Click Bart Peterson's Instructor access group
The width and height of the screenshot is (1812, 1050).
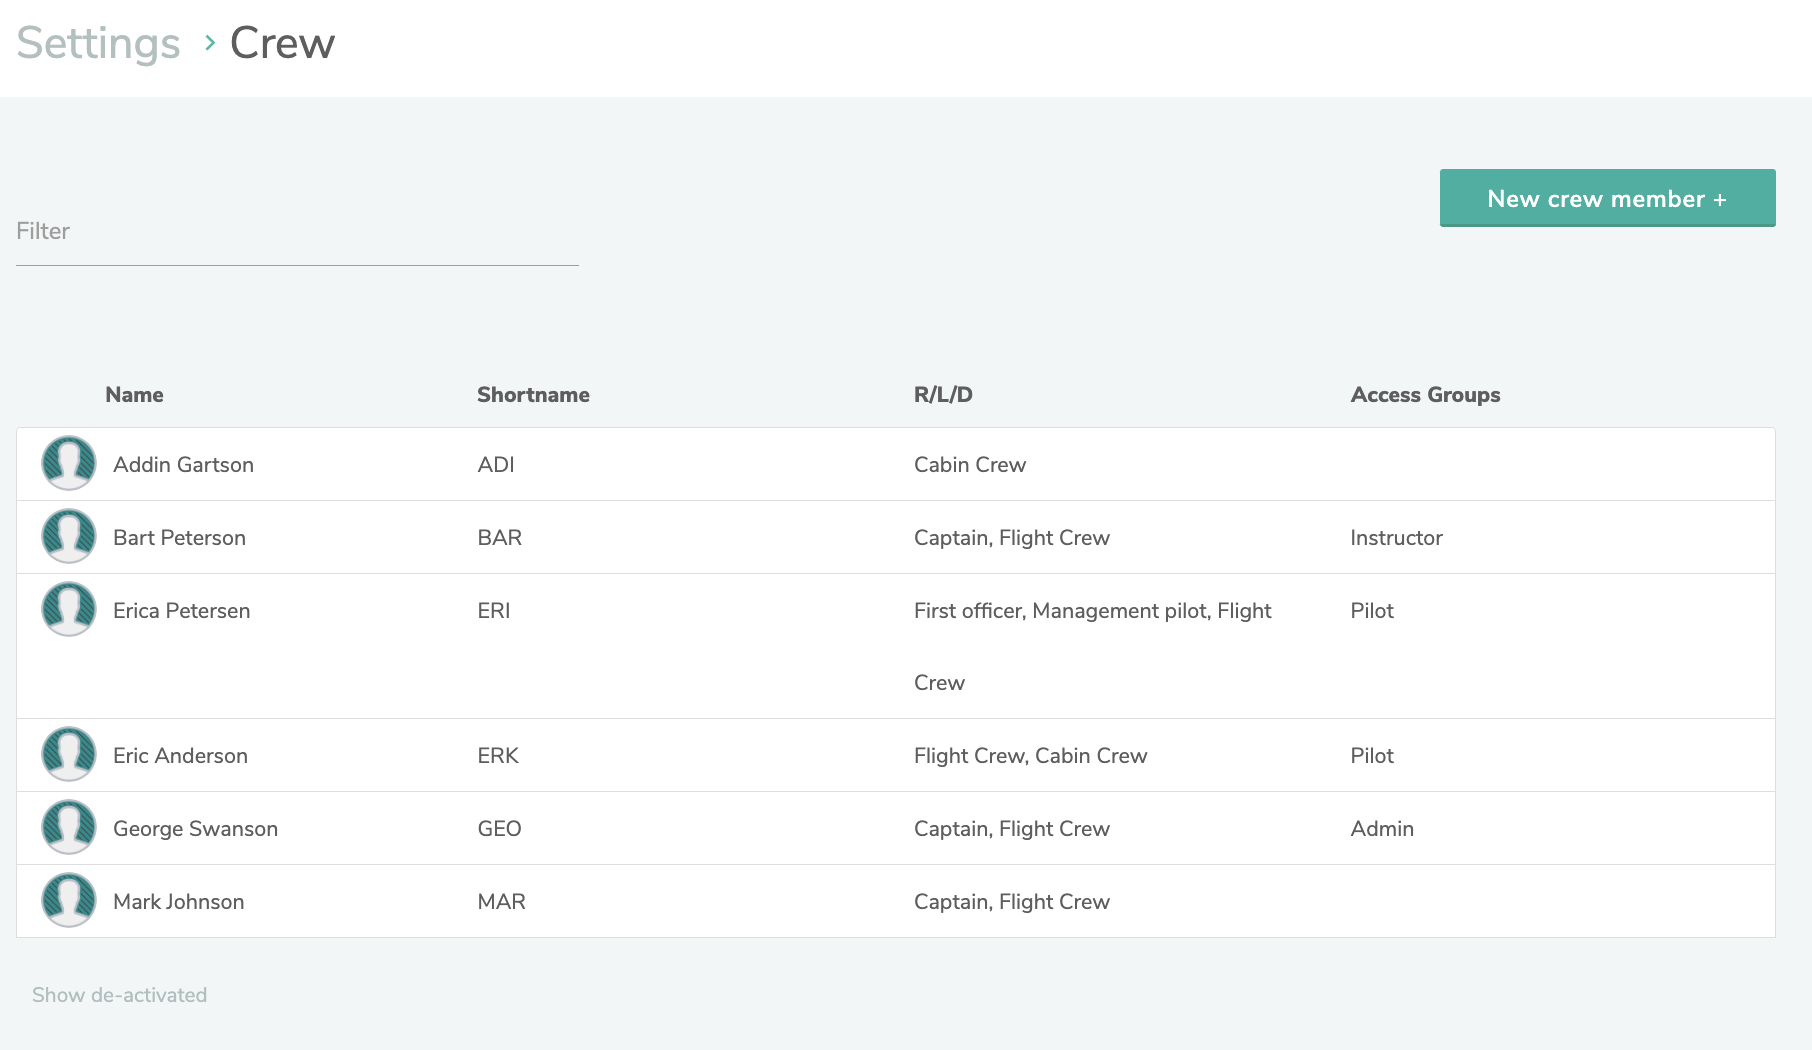pos(1395,538)
